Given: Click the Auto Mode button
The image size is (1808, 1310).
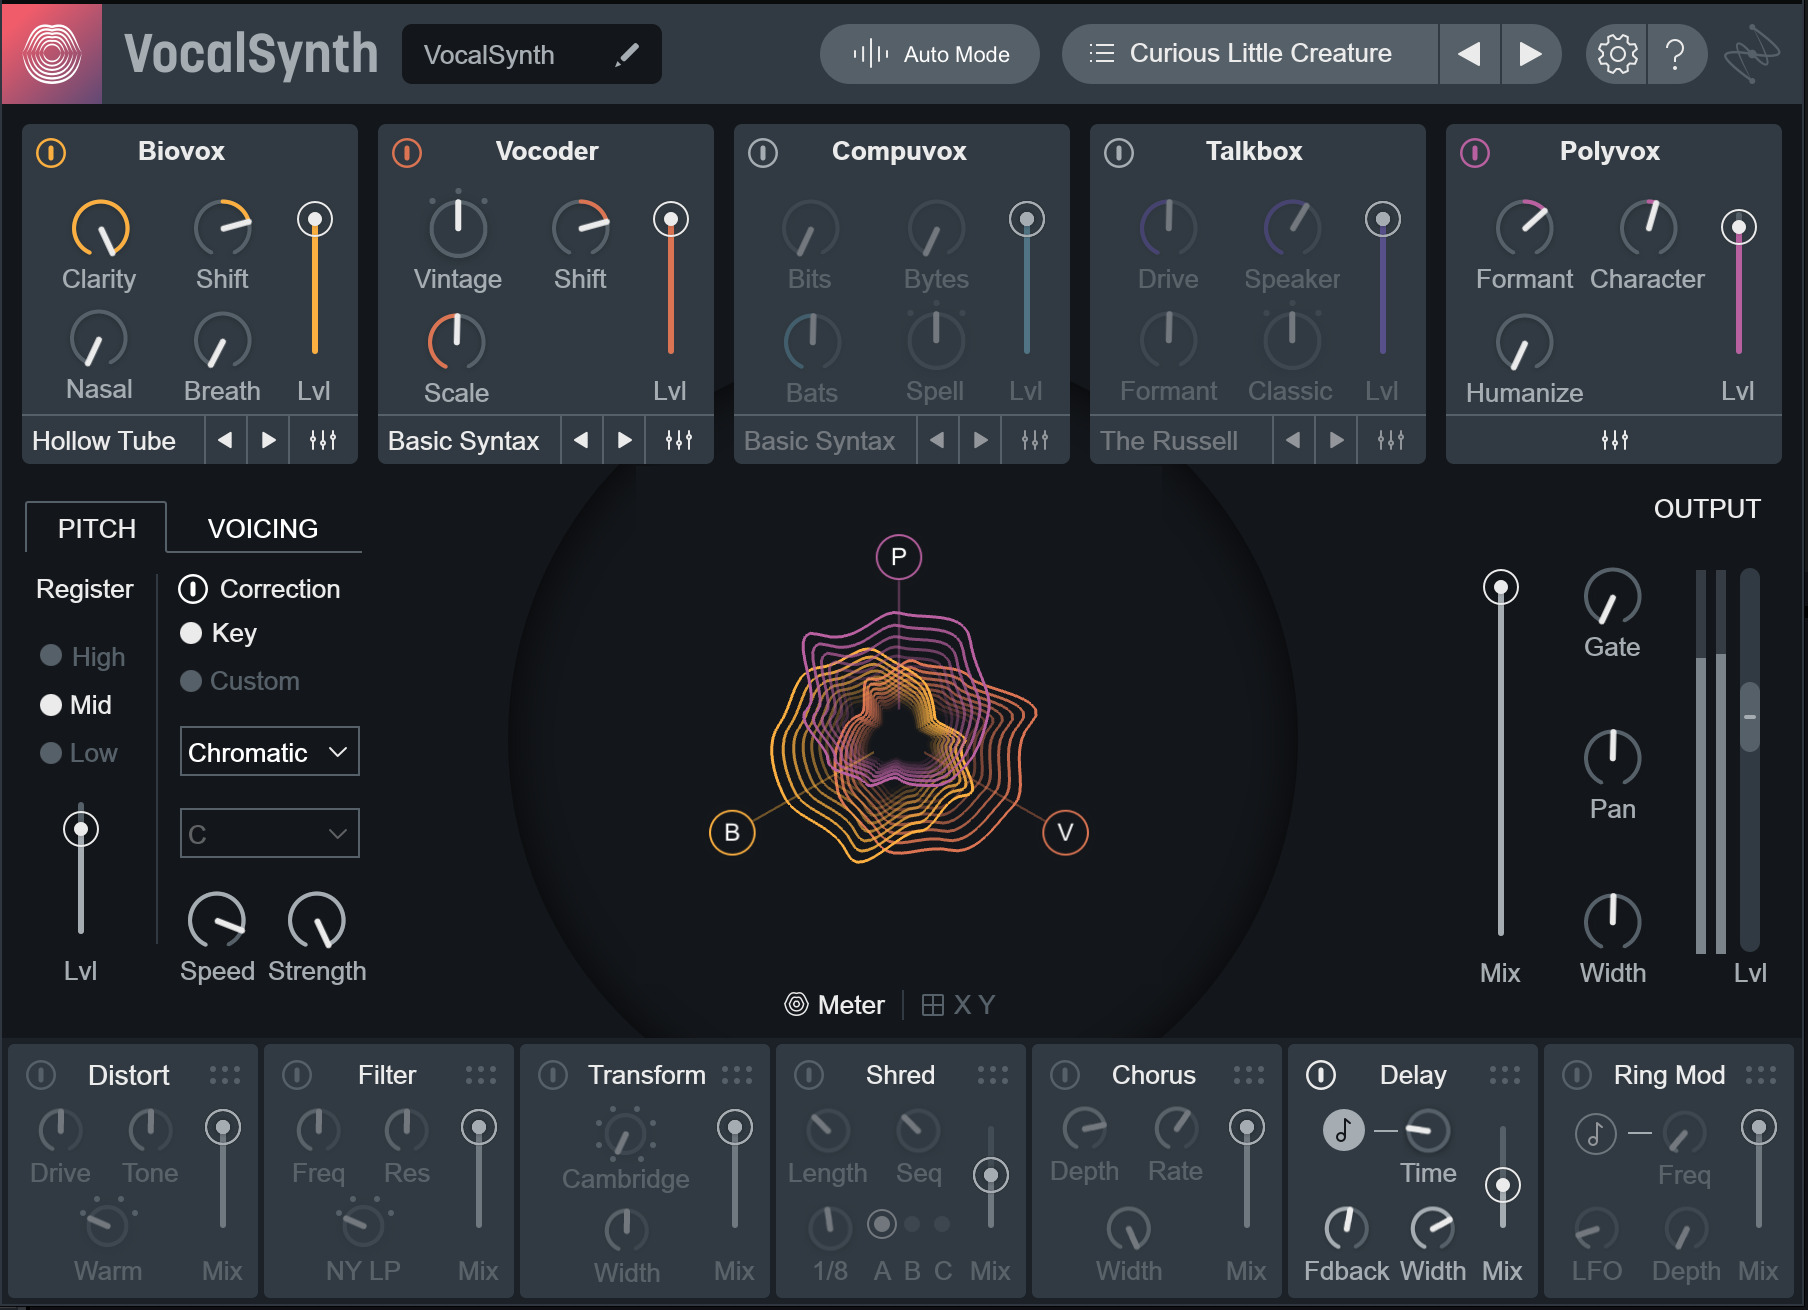Looking at the screenshot, I should (930, 54).
